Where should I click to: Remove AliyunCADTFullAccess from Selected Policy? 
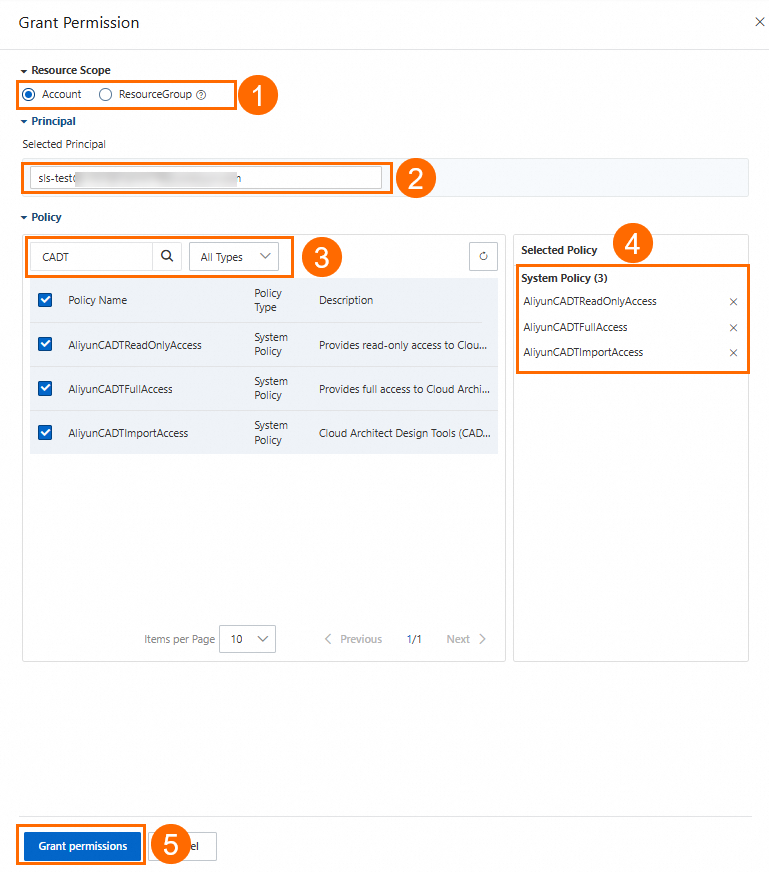pyautogui.click(x=733, y=328)
